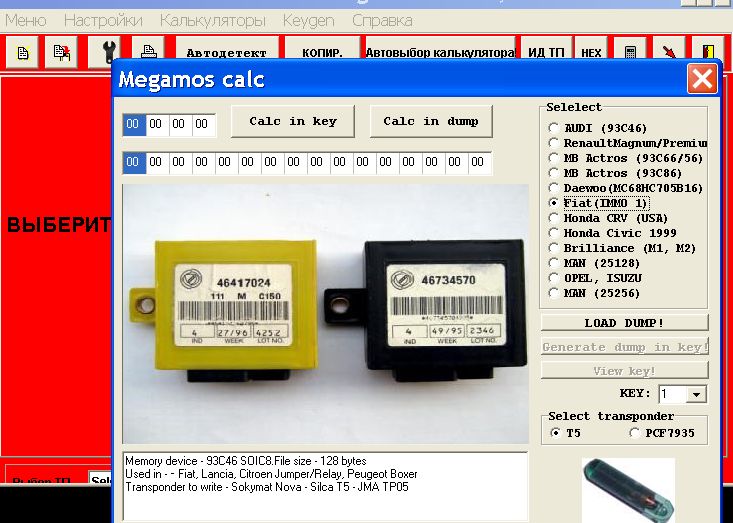
Task: Click the printer toolbar icon
Action: tap(148, 49)
